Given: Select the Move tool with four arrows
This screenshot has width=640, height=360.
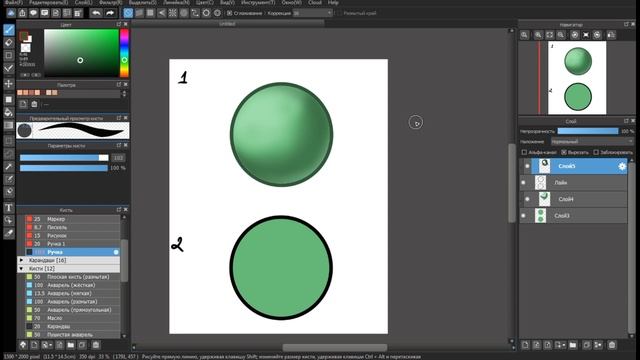Looking at the screenshot, I should [x=9, y=84].
